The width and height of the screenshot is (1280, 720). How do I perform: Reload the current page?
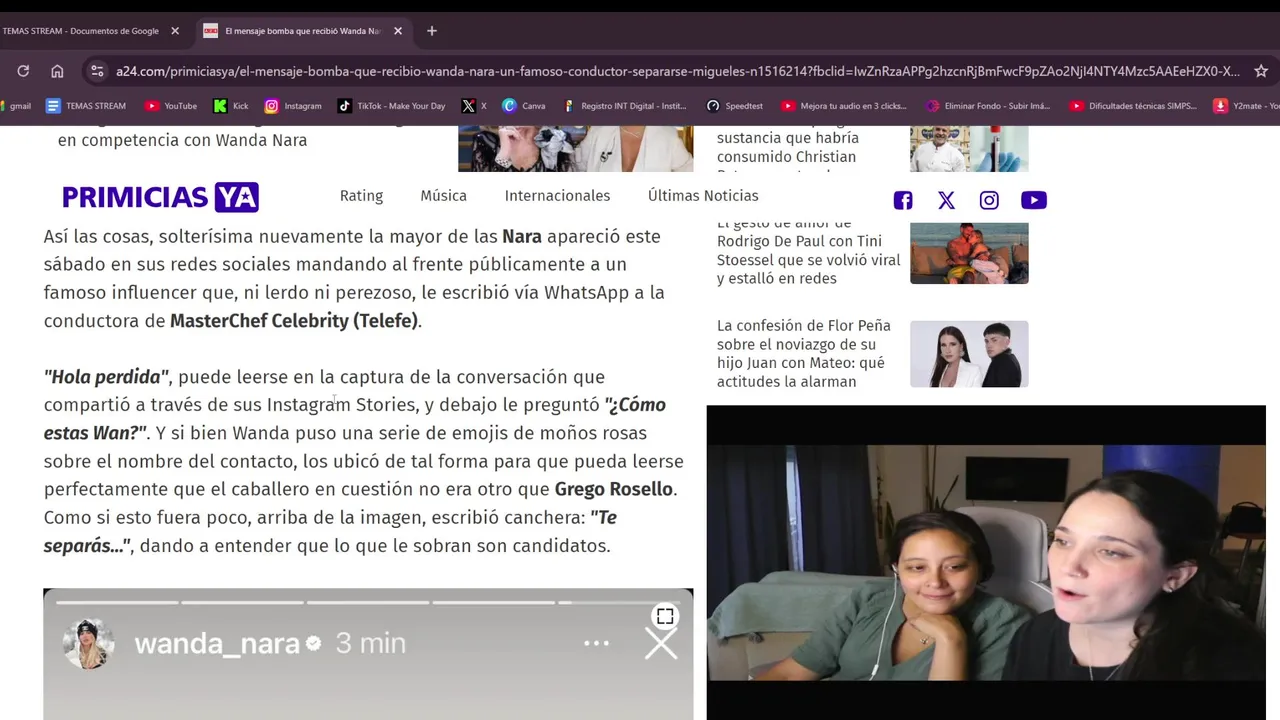pyautogui.click(x=23, y=71)
